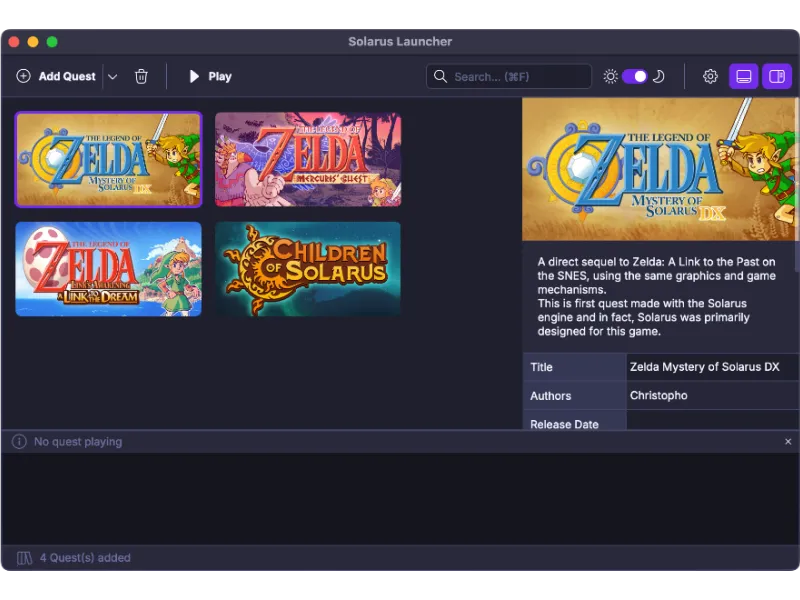Toggle the light/dark theme switch
The height and width of the screenshot is (600, 800).
(x=635, y=77)
